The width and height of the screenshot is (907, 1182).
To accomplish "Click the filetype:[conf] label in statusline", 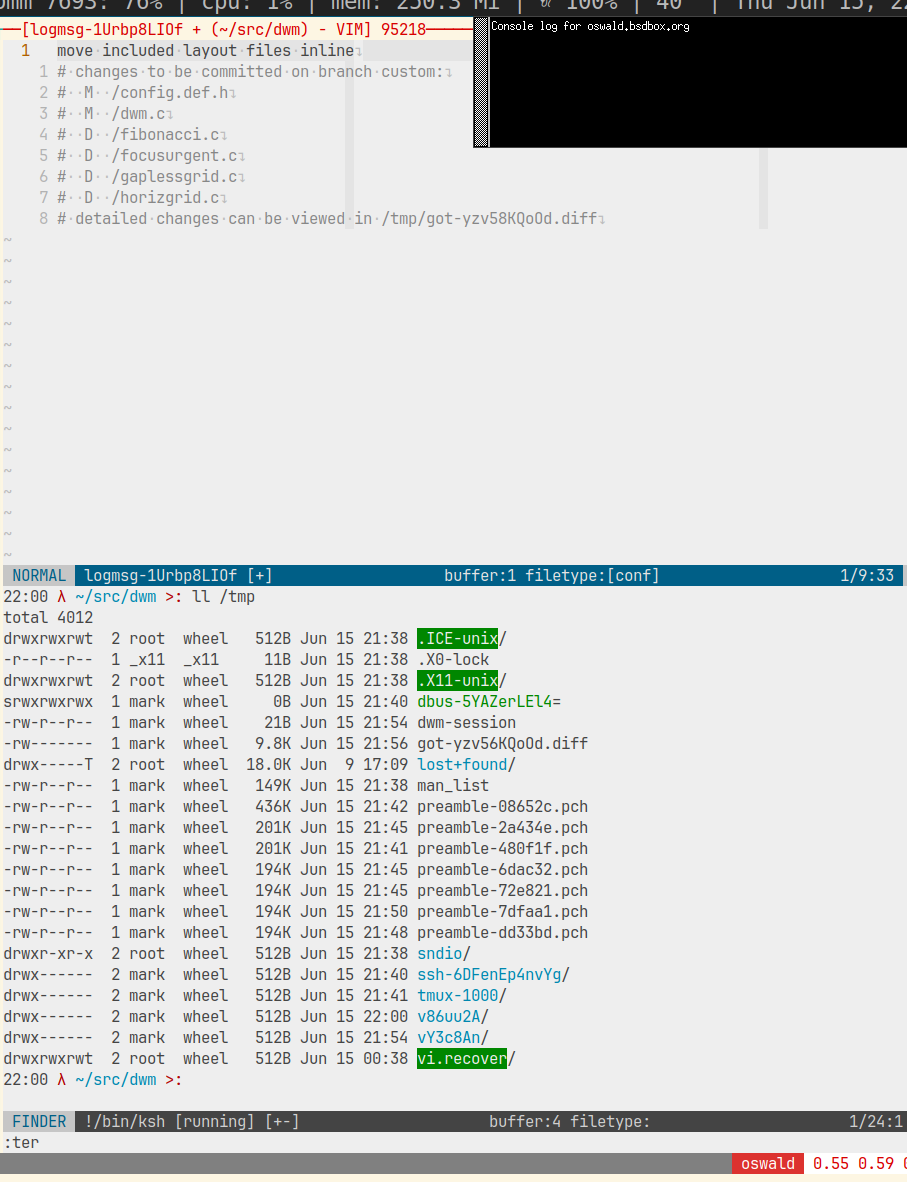I will [x=594, y=576].
